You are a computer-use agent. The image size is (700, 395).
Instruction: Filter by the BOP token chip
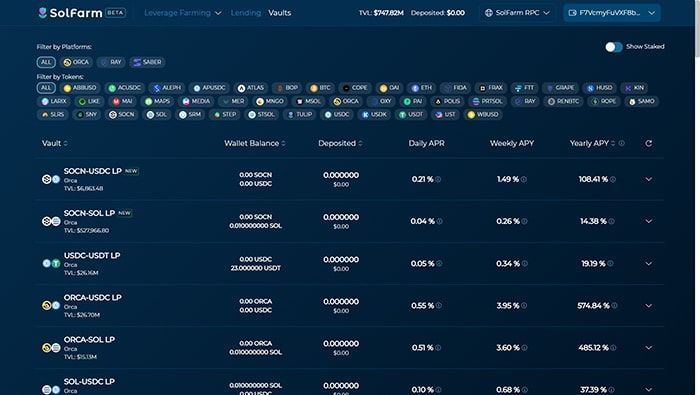(287, 88)
